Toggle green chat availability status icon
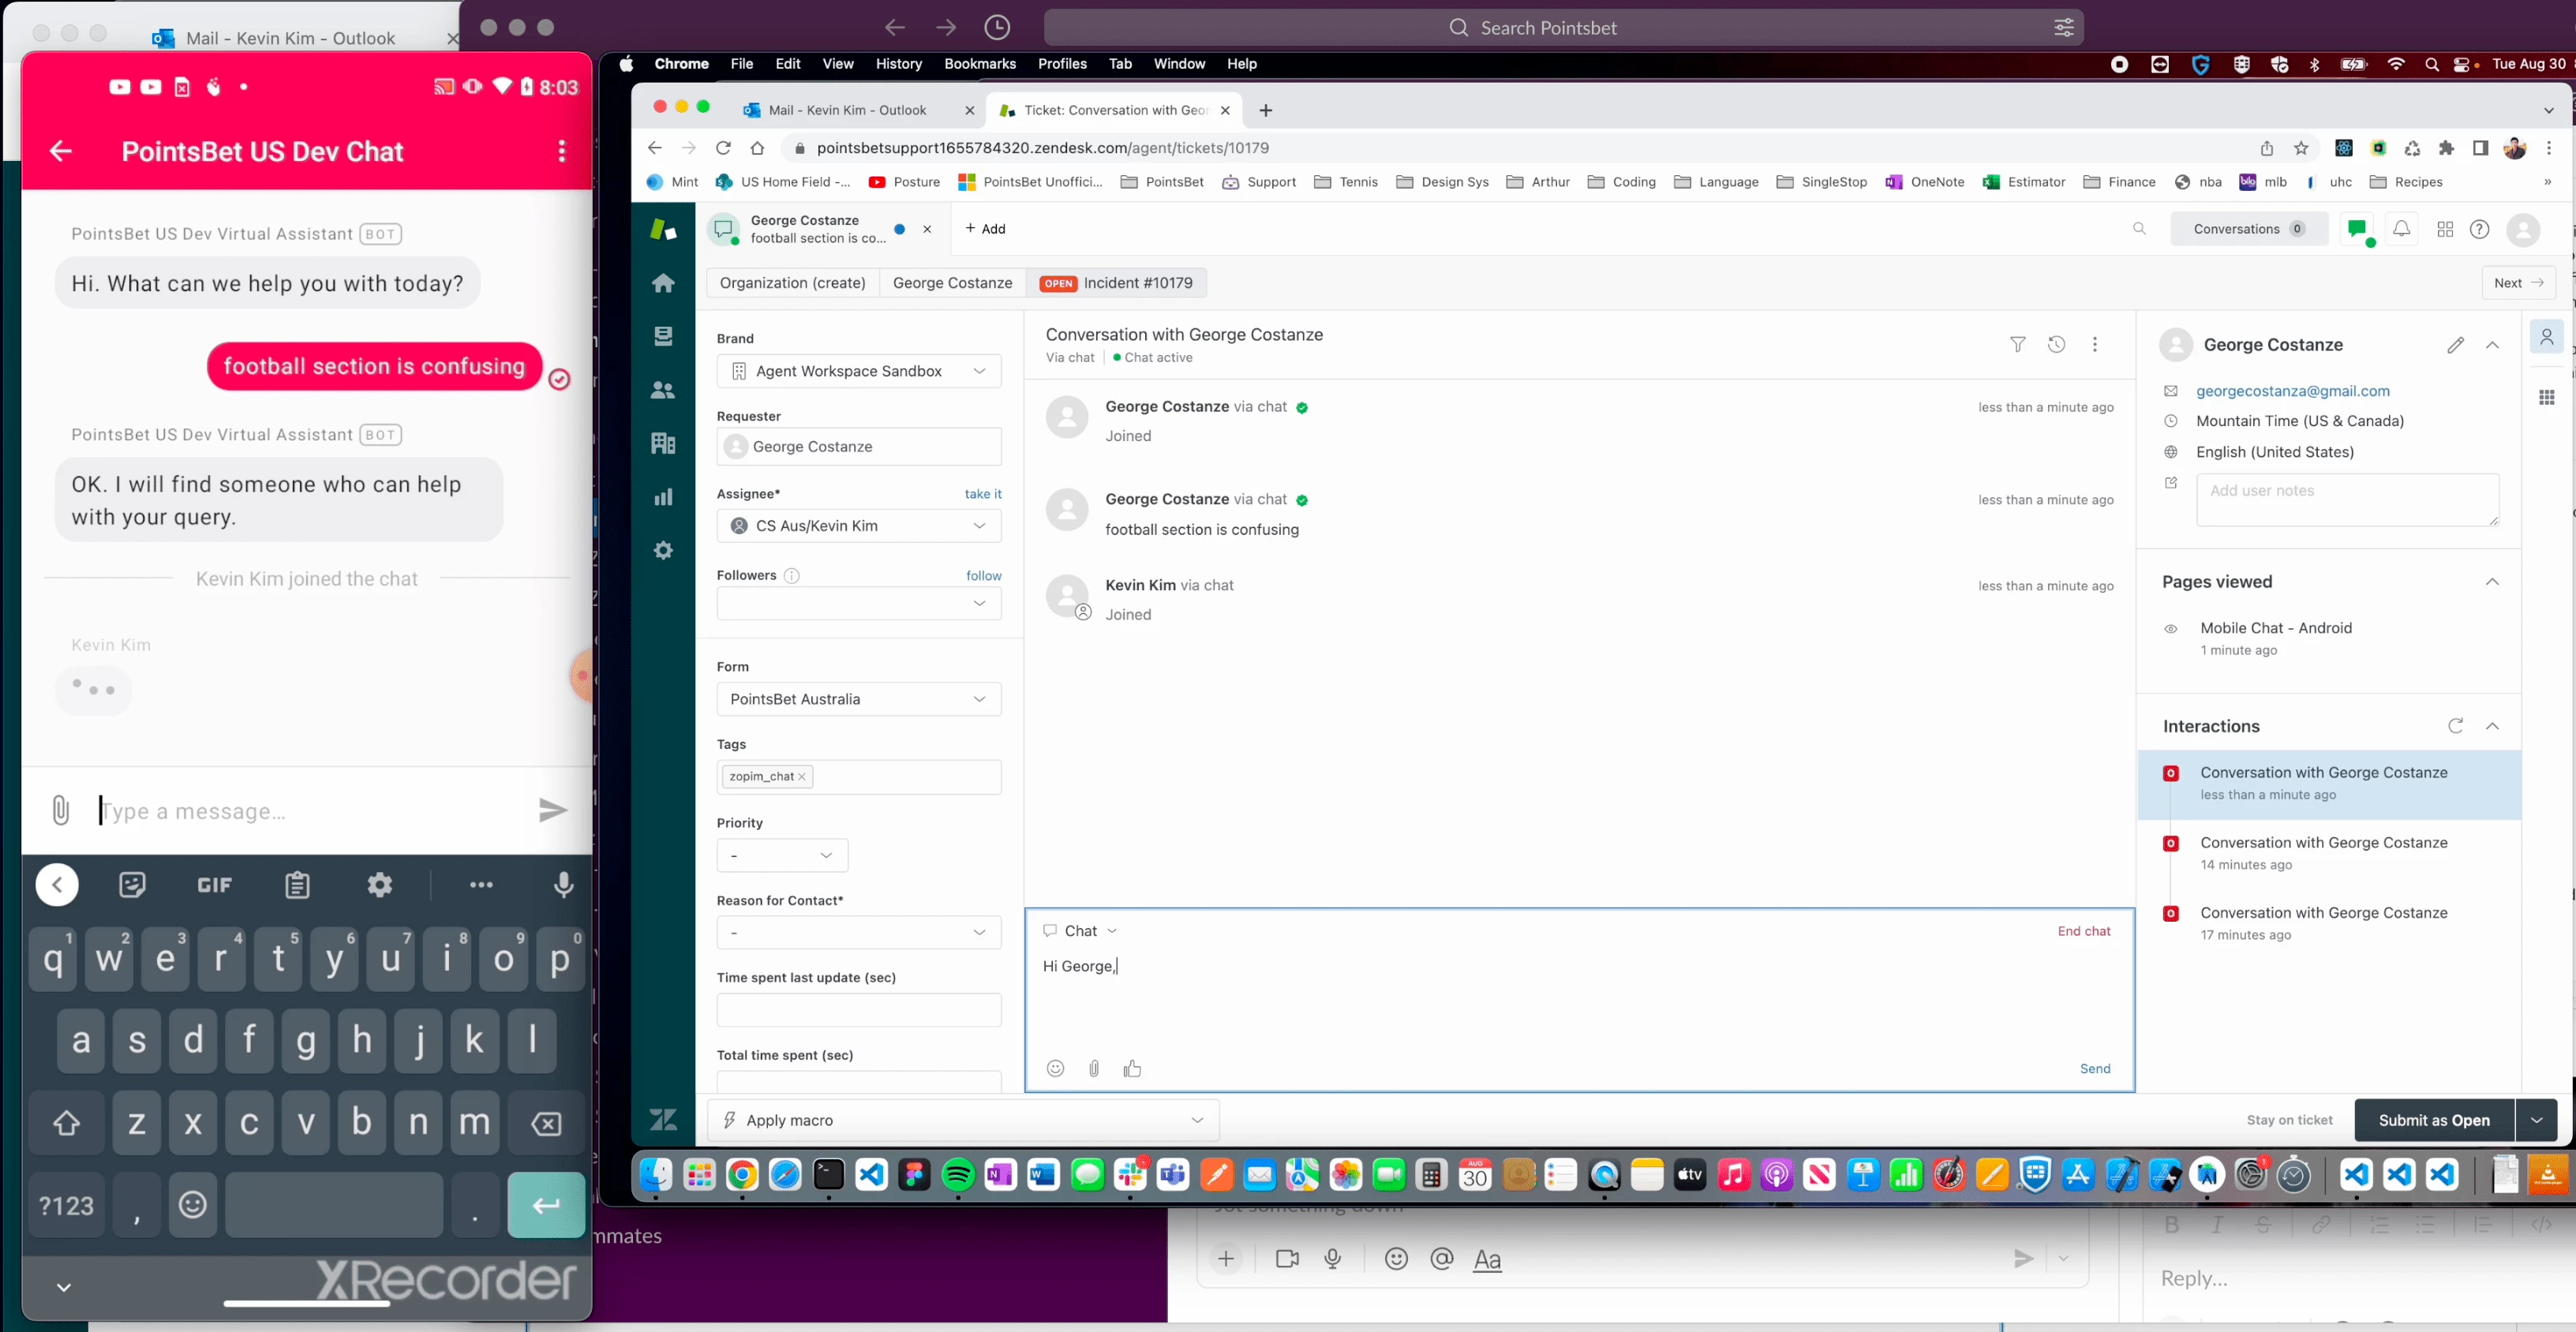The image size is (2576, 1332). tap(2357, 229)
